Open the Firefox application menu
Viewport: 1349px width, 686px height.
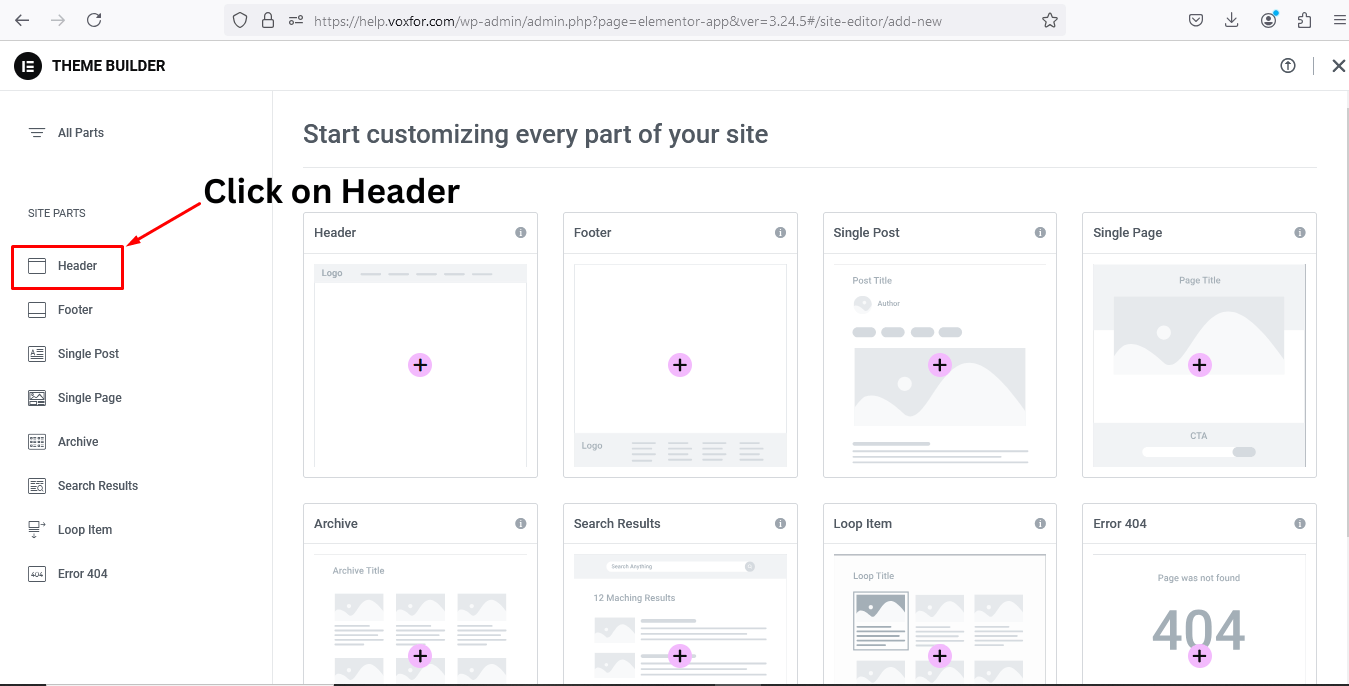1339,19
